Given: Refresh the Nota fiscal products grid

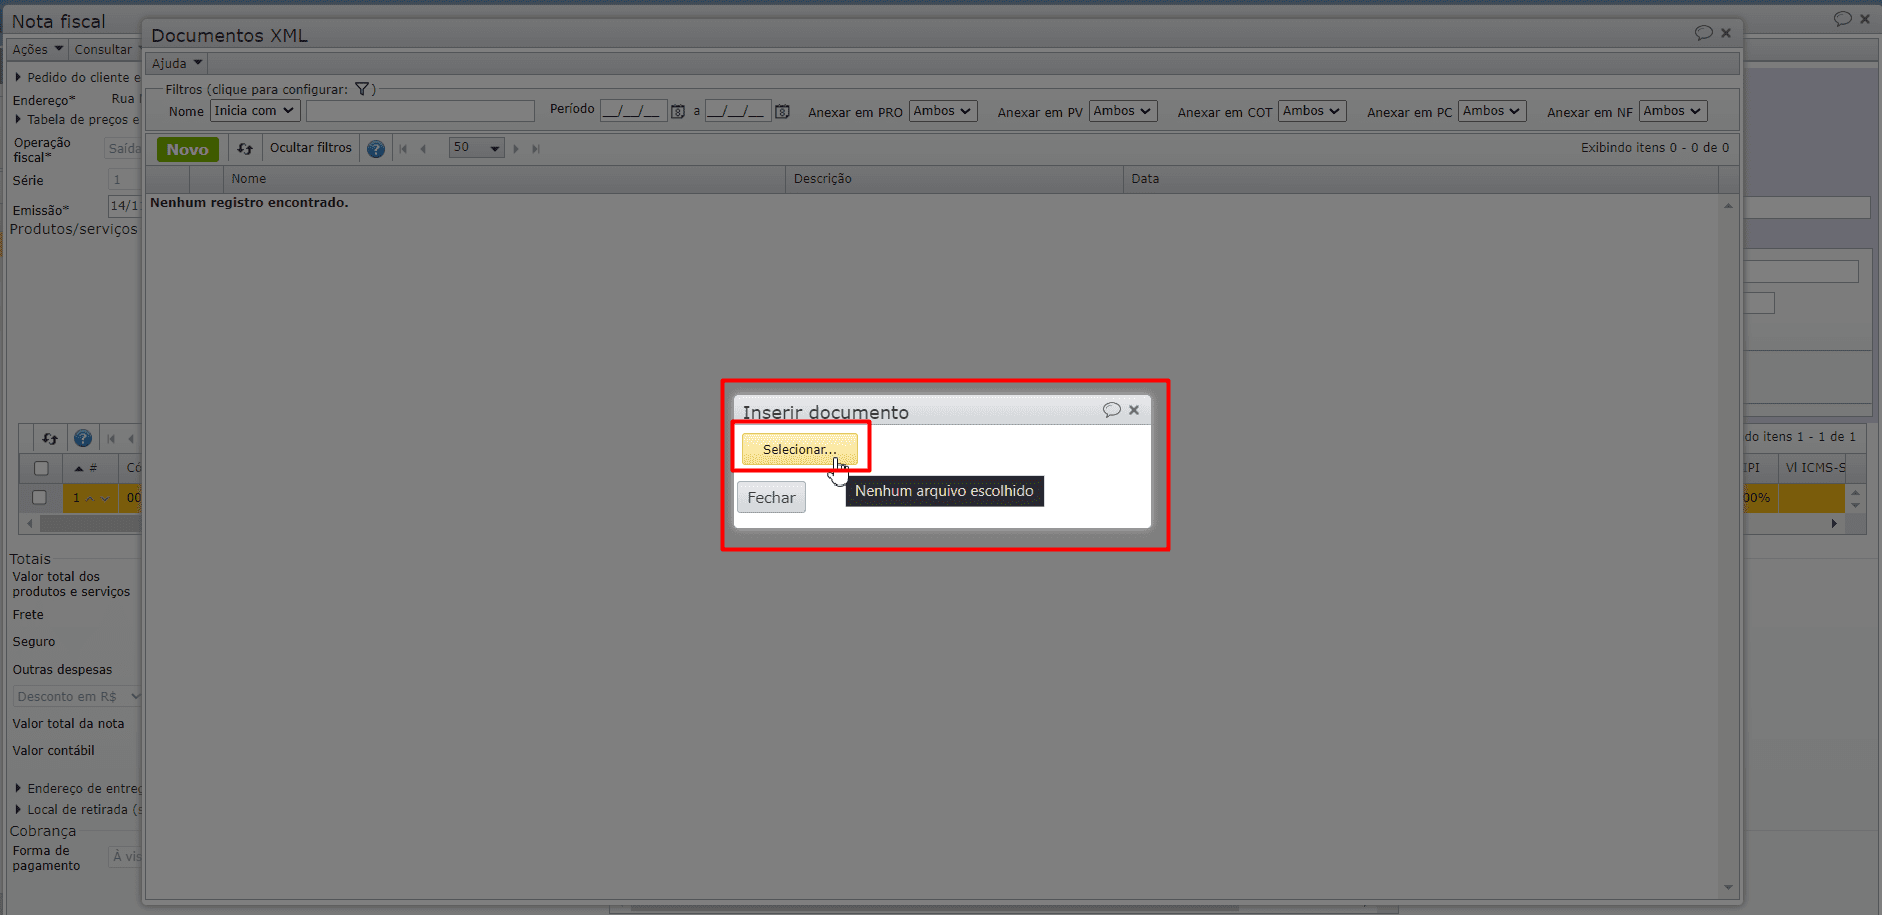Looking at the screenshot, I should coord(50,438).
